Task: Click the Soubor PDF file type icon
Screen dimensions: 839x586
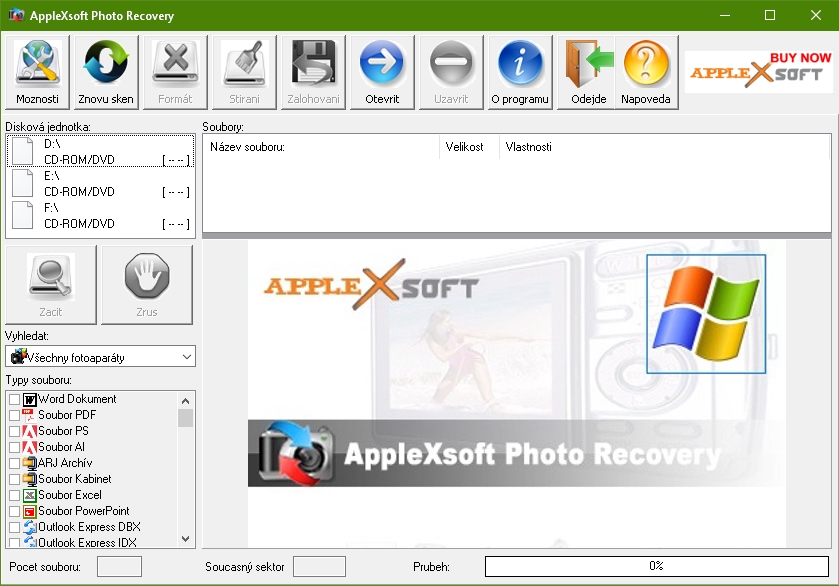Action: click(x=29, y=415)
